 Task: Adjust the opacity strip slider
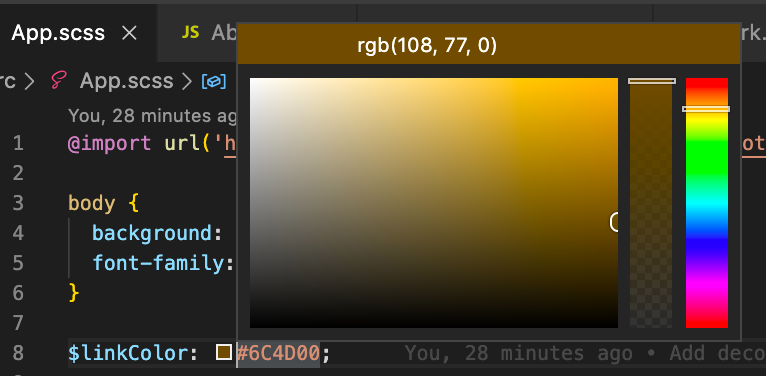[651, 203]
